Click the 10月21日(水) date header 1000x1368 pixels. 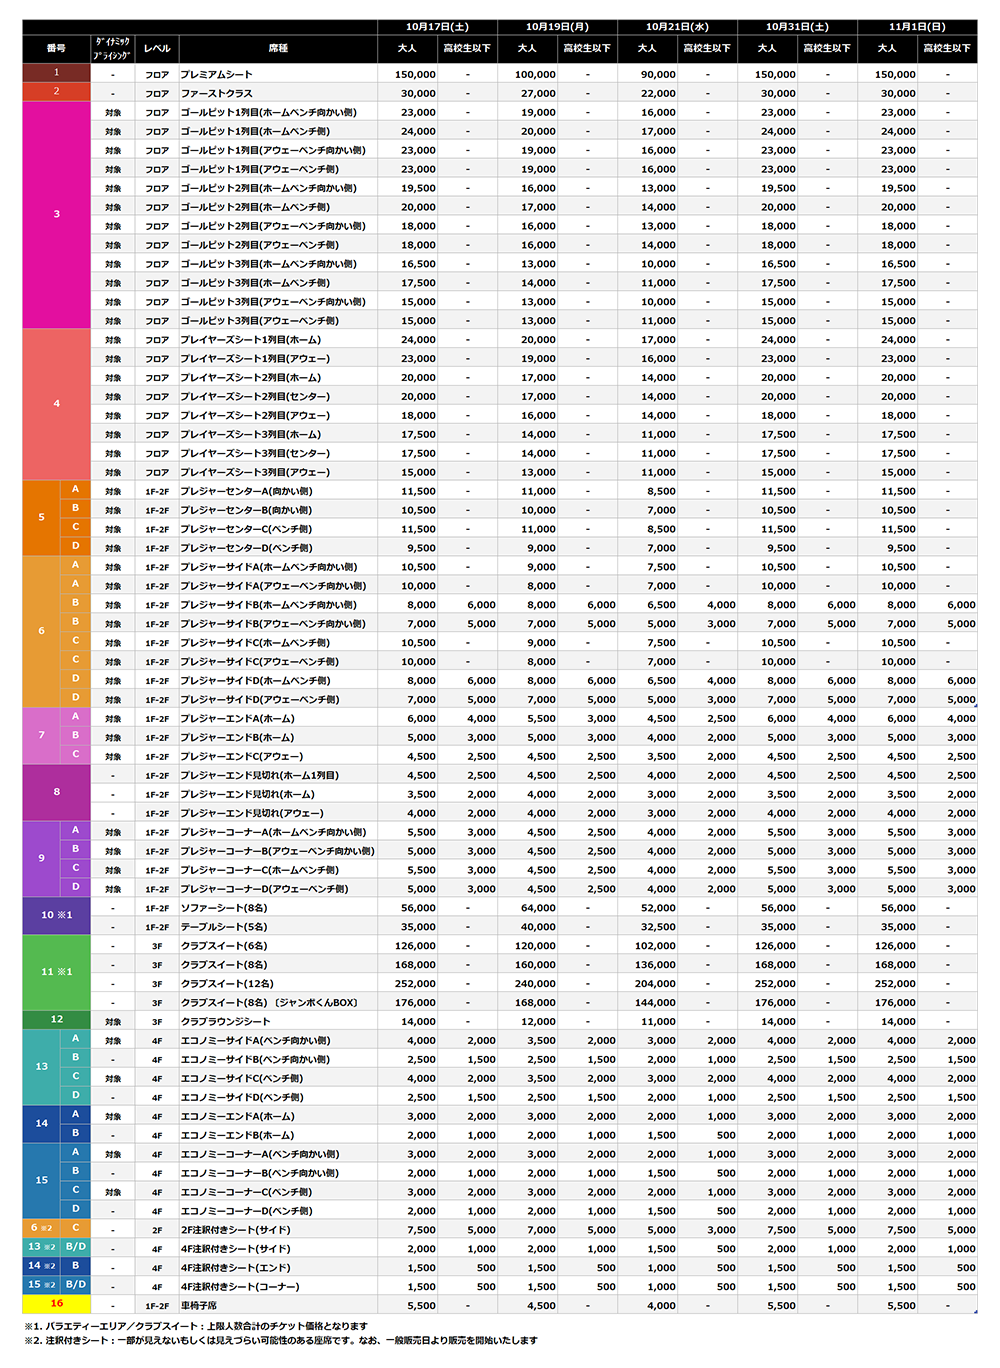pyautogui.click(x=677, y=27)
